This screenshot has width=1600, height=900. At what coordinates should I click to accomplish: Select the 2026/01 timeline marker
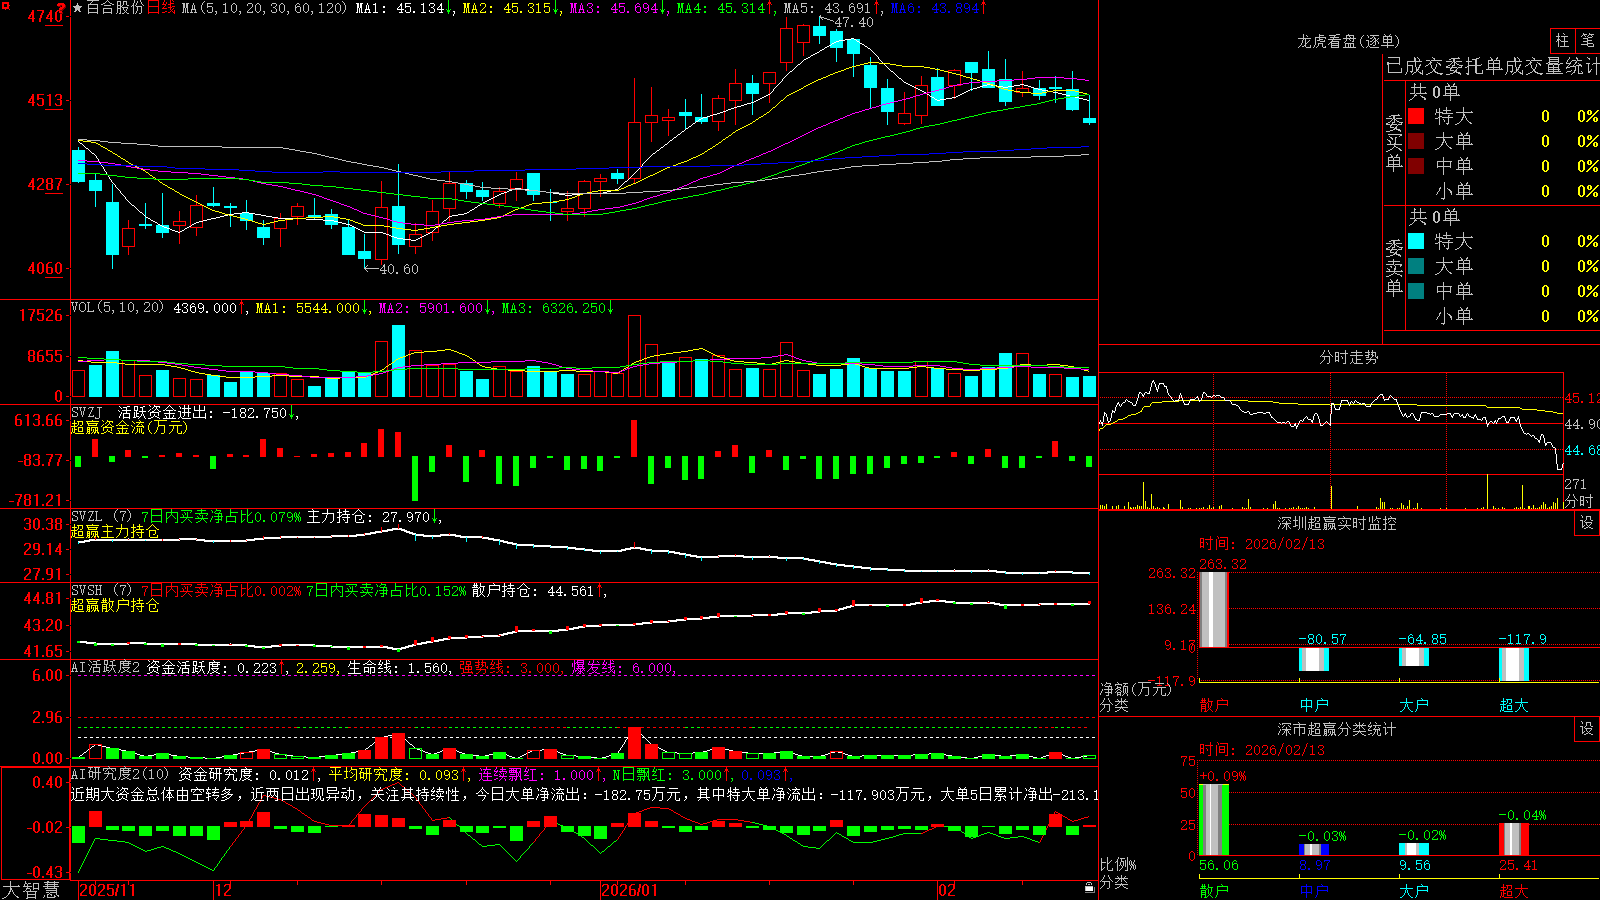tap(630, 890)
